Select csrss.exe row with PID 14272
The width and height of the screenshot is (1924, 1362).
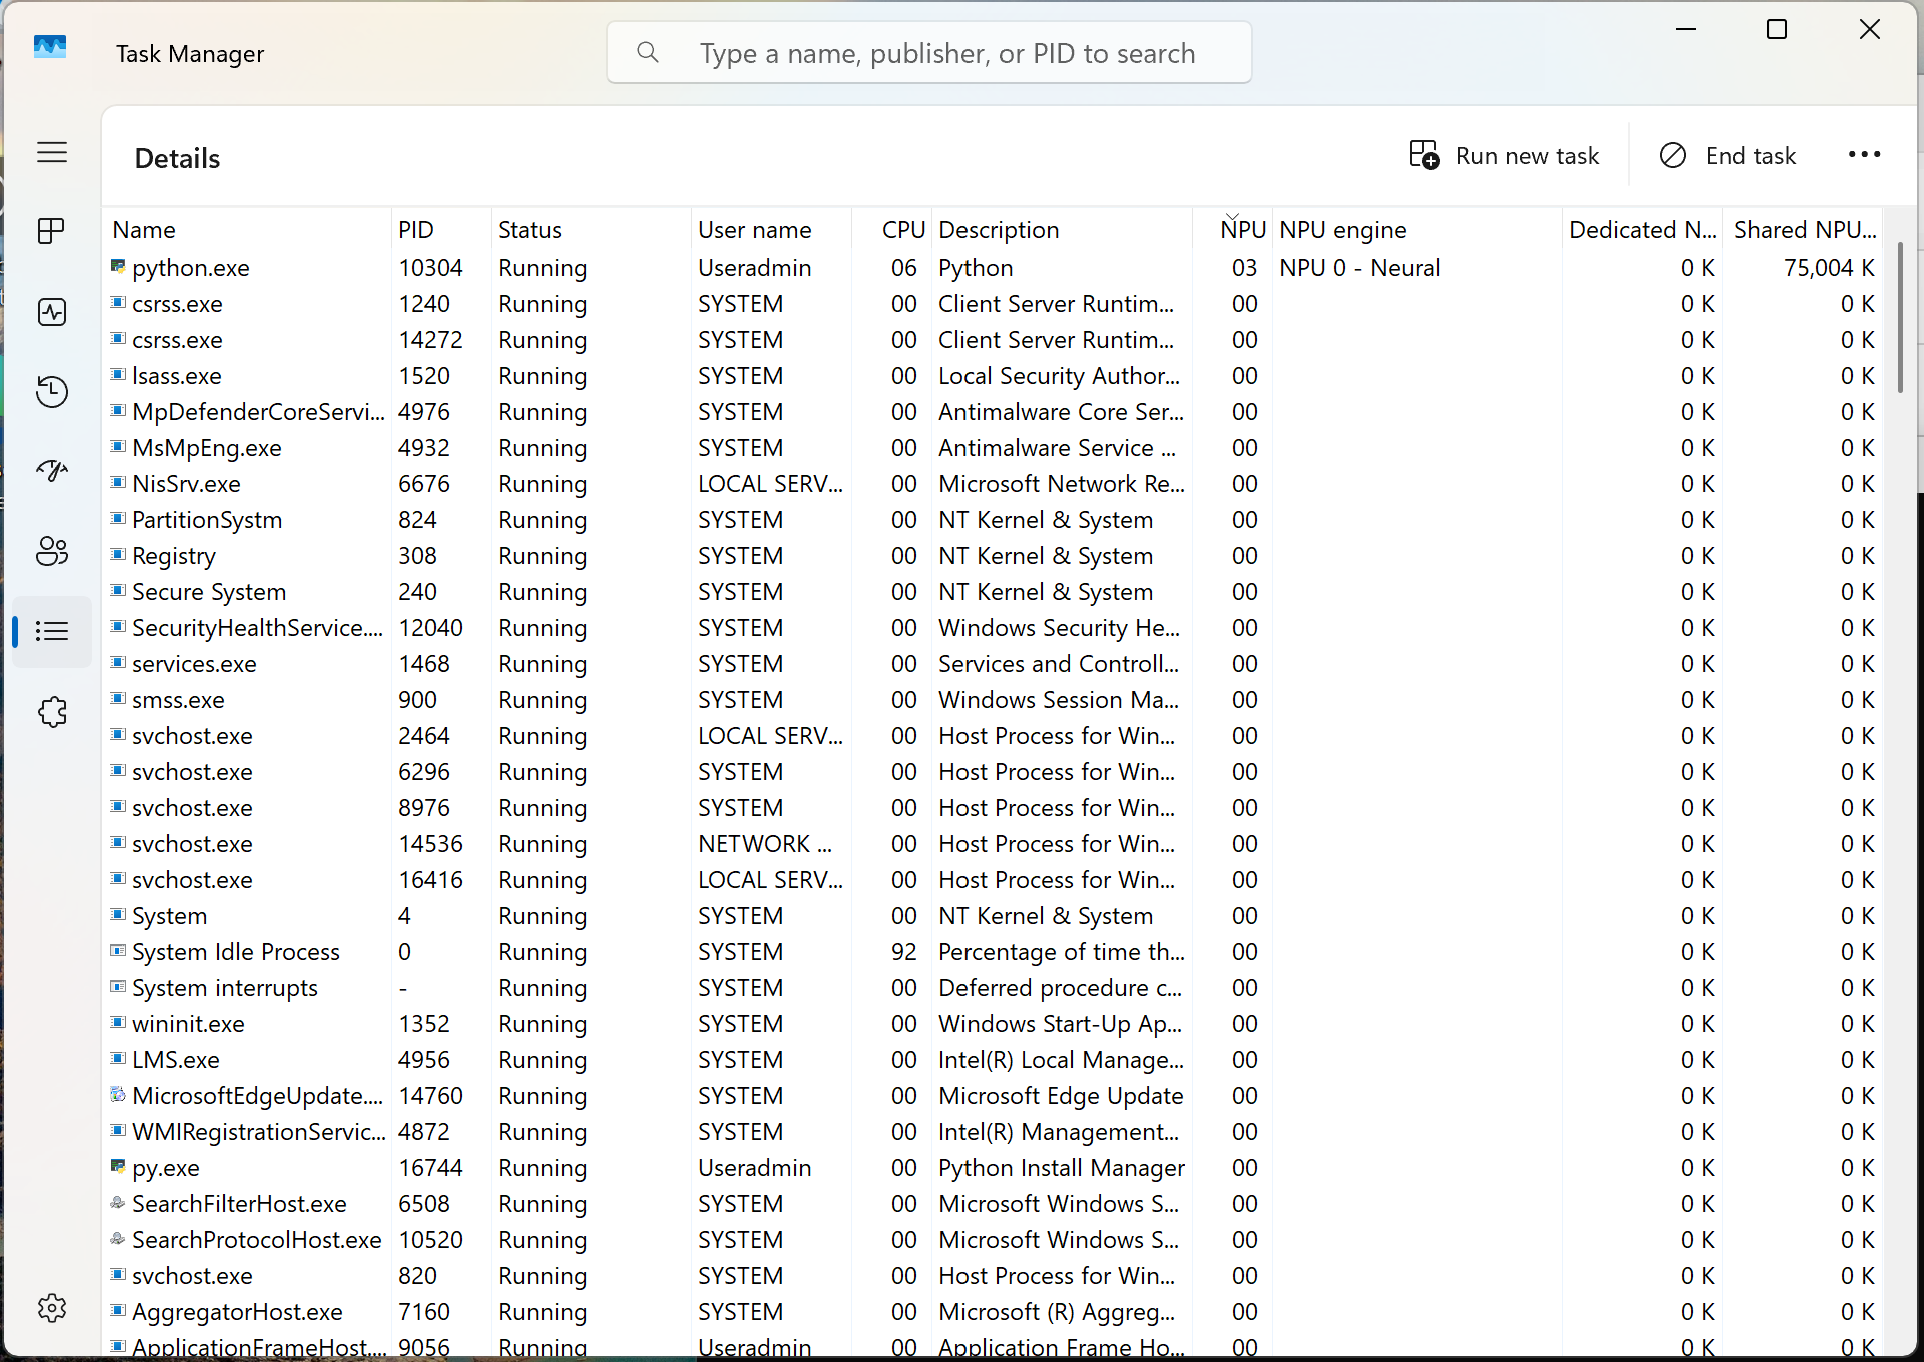[x=993, y=340]
